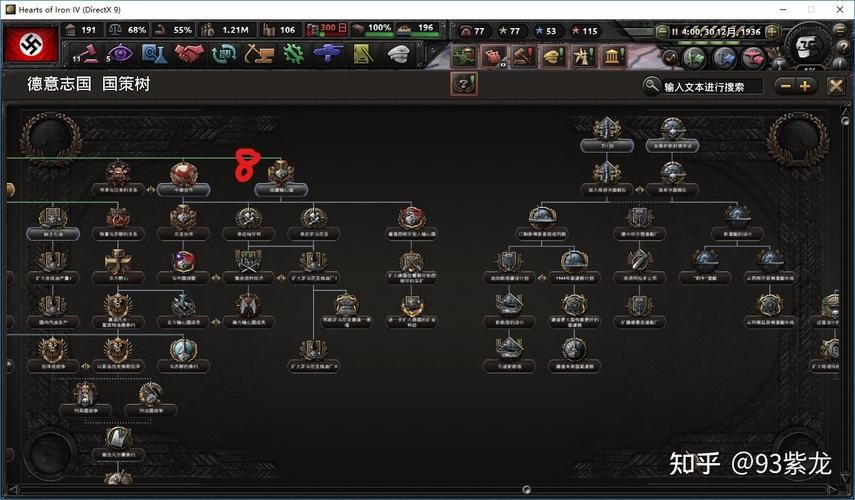Click the air experience value 115

[x=589, y=31]
